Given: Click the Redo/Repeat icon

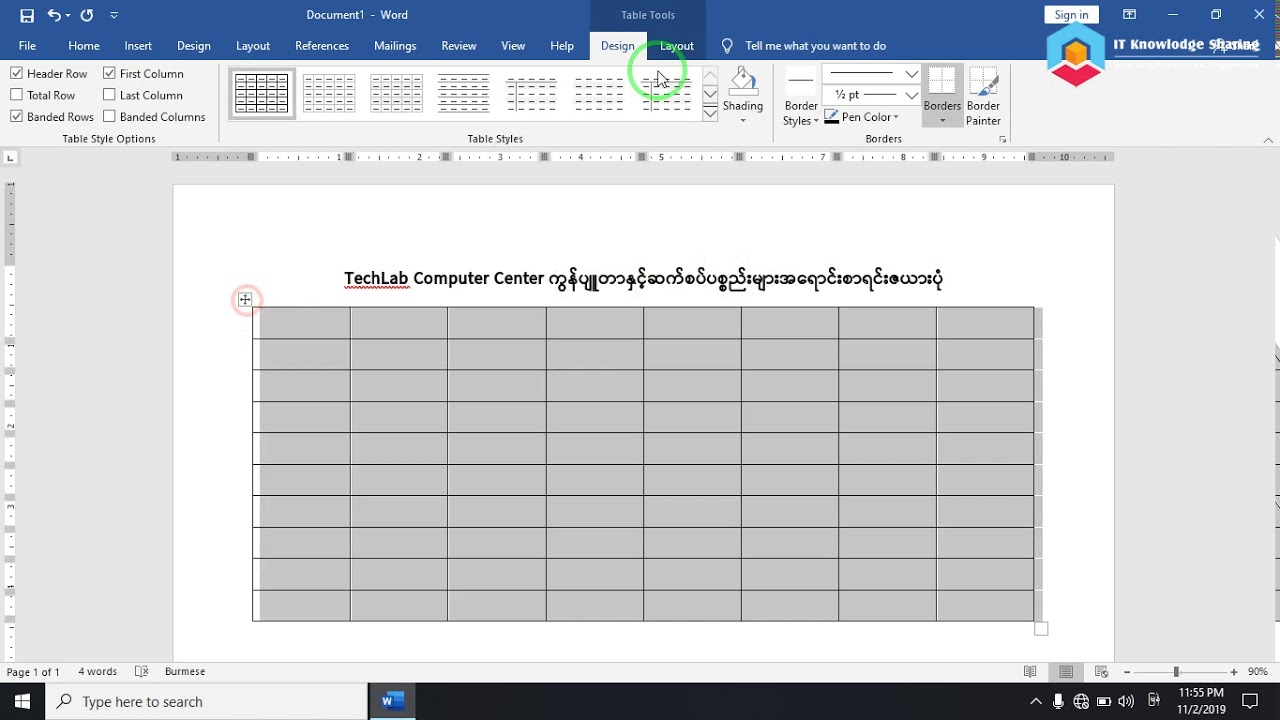Looking at the screenshot, I should [x=87, y=15].
